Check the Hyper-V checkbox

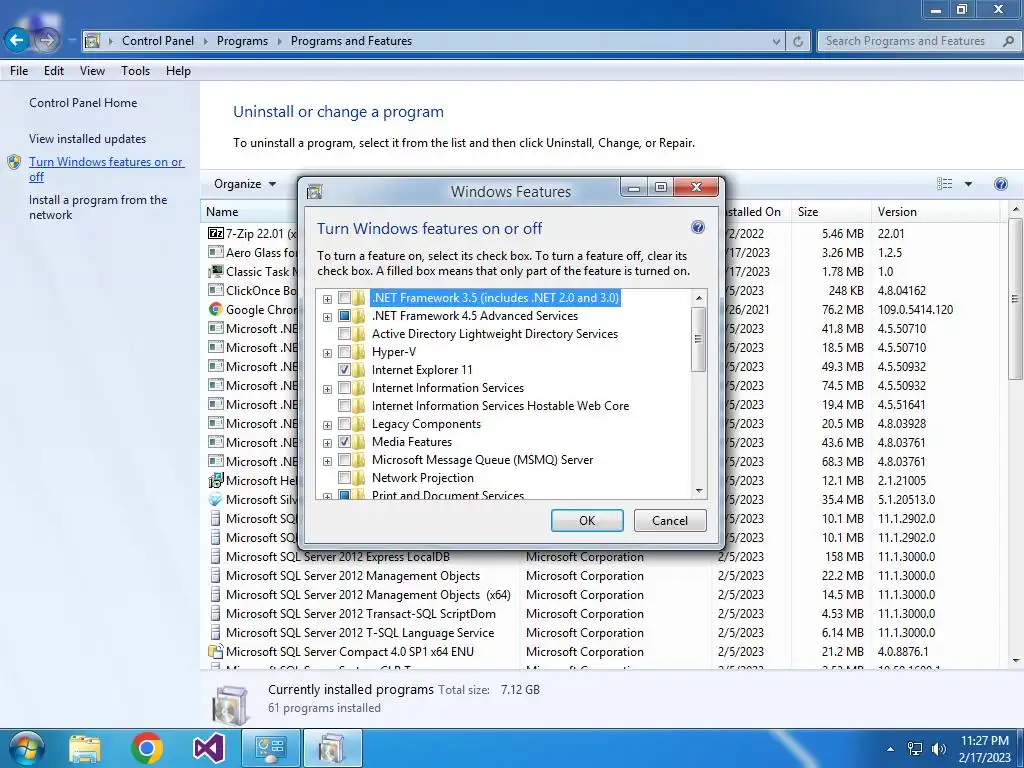pyautogui.click(x=344, y=353)
